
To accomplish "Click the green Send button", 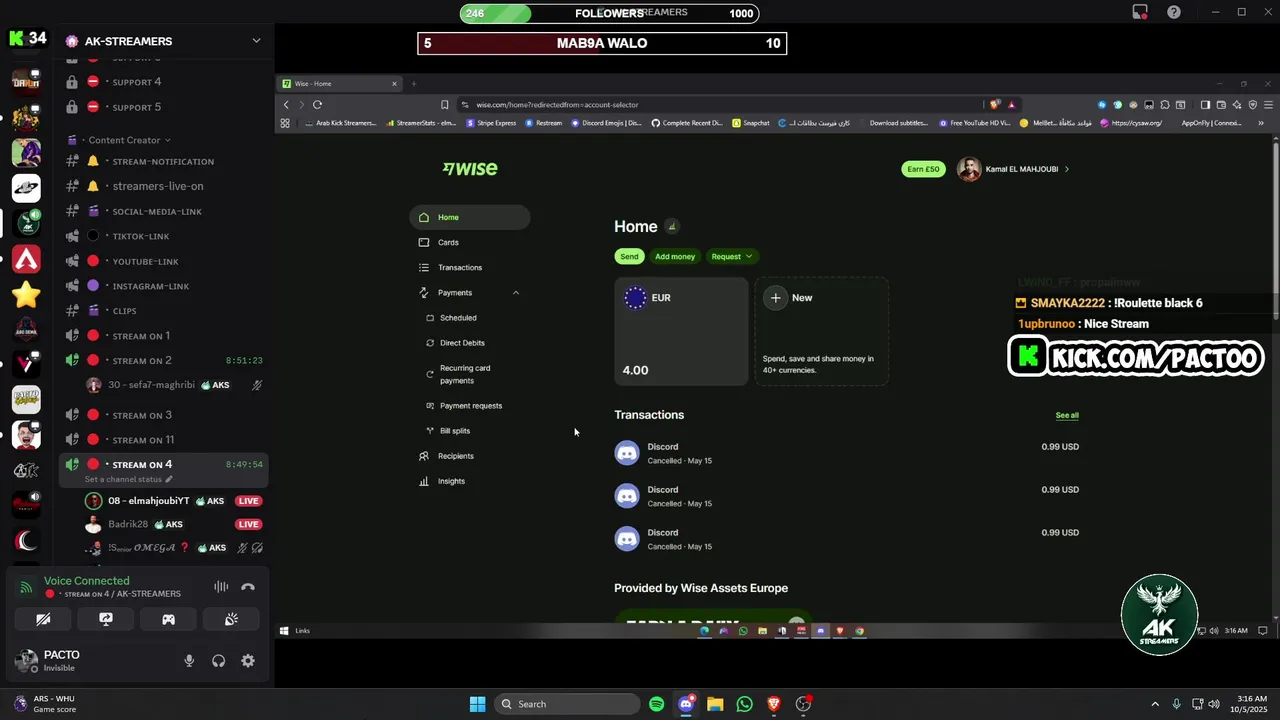I will pos(629,256).
